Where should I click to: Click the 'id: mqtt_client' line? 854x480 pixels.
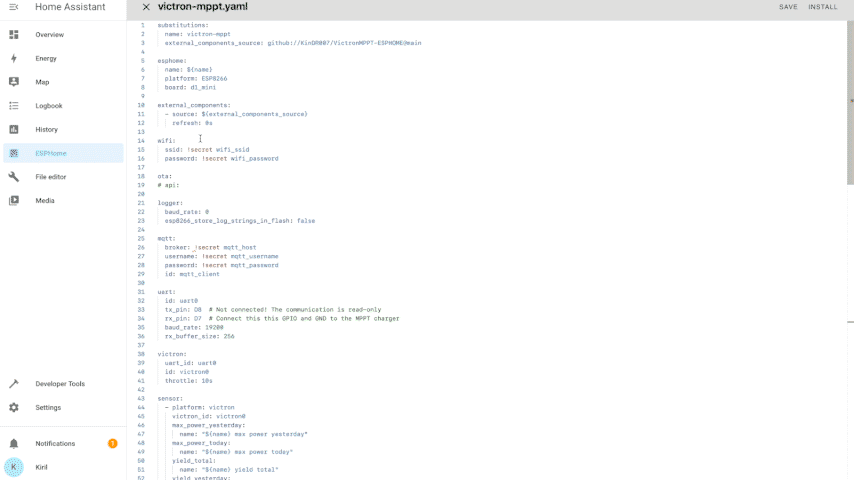(192, 274)
